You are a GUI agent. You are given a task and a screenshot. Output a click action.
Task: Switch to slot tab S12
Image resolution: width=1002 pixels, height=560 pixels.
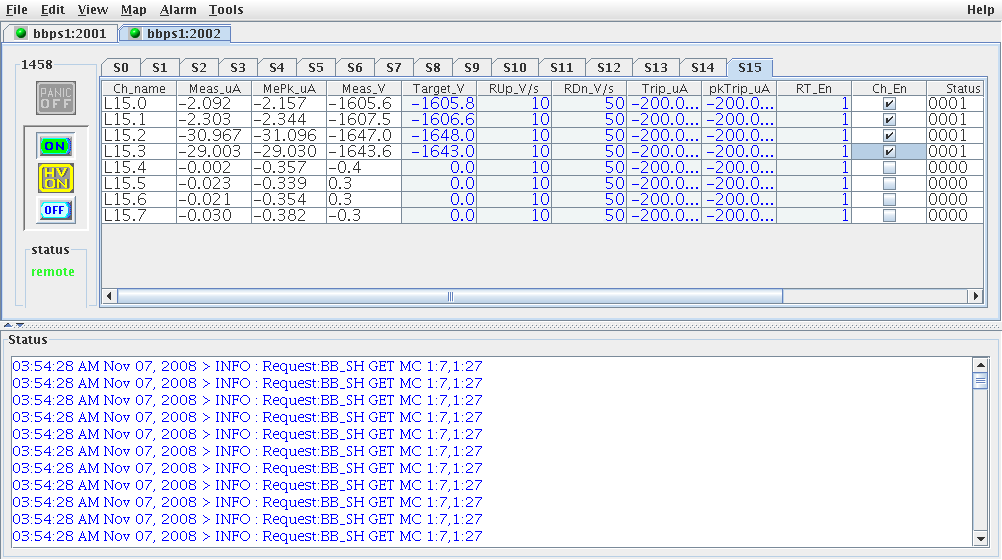tap(608, 68)
